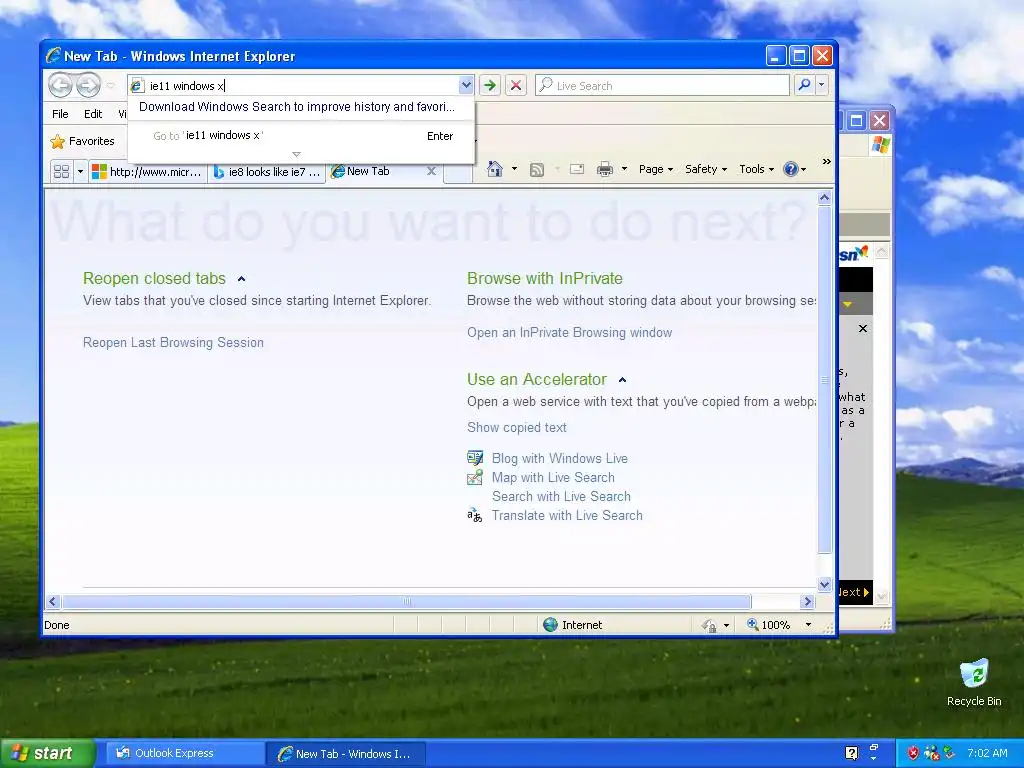Image resolution: width=1024 pixels, height=768 pixels.
Task: Switch to the ie8 looks like ie7 tab
Action: coord(267,172)
